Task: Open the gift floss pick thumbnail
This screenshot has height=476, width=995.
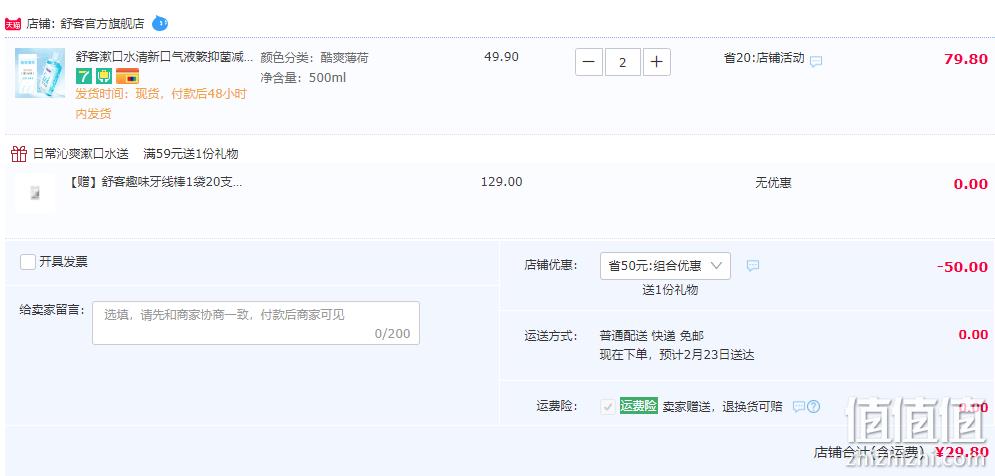Action: click(35, 194)
